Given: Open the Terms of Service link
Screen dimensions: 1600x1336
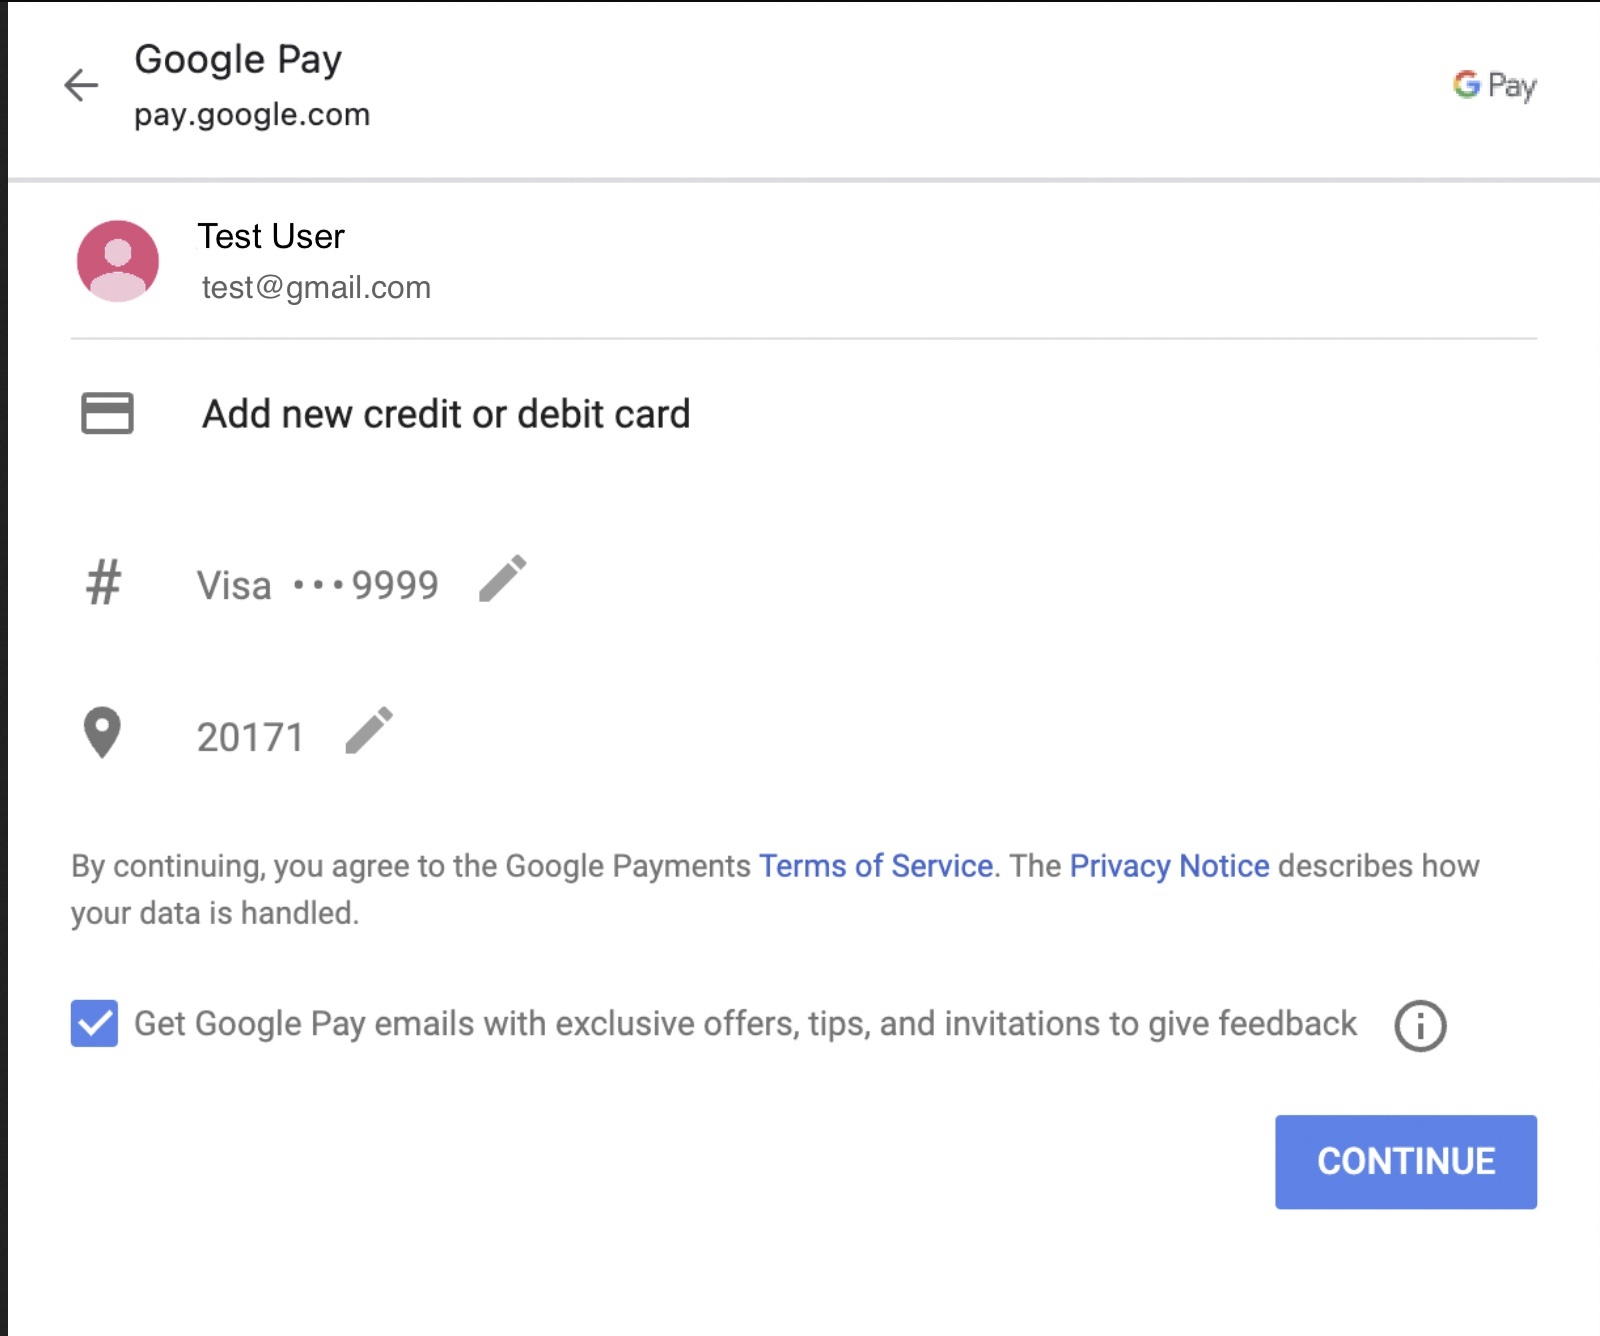Looking at the screenshot, I should click(x=876, y=866).
